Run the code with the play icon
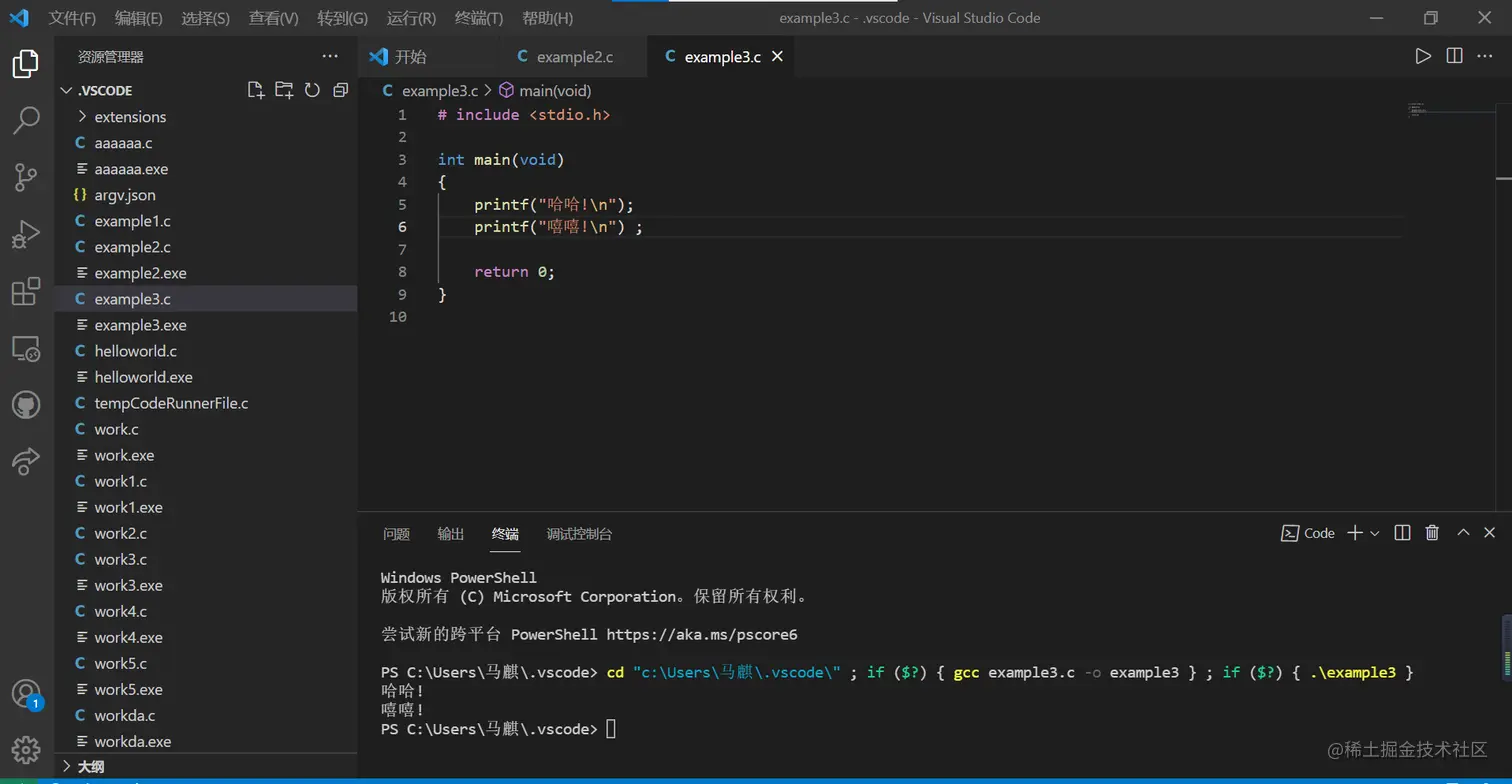This screenshot has height=784, width=1512. [x=1423, y=56]
